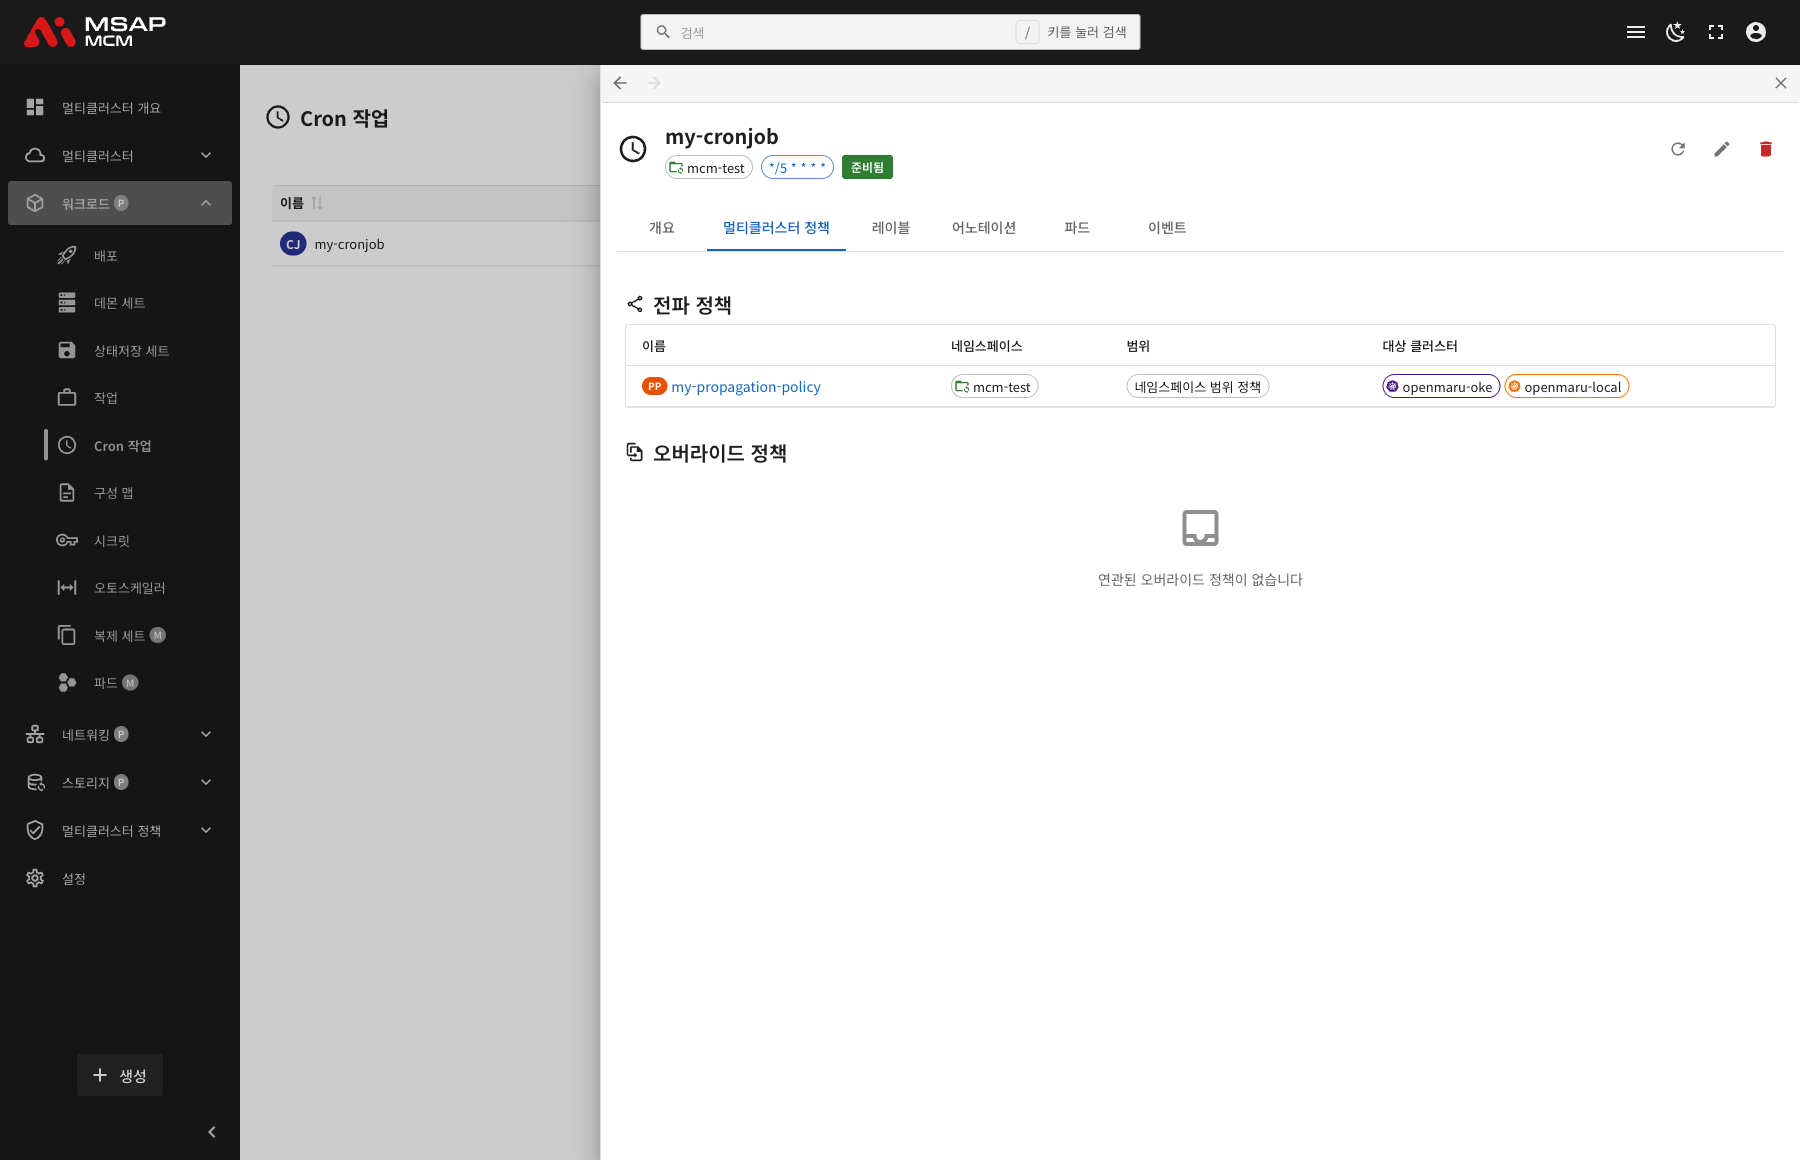Close the my-cronjob detail panel

click(1781, 83)
